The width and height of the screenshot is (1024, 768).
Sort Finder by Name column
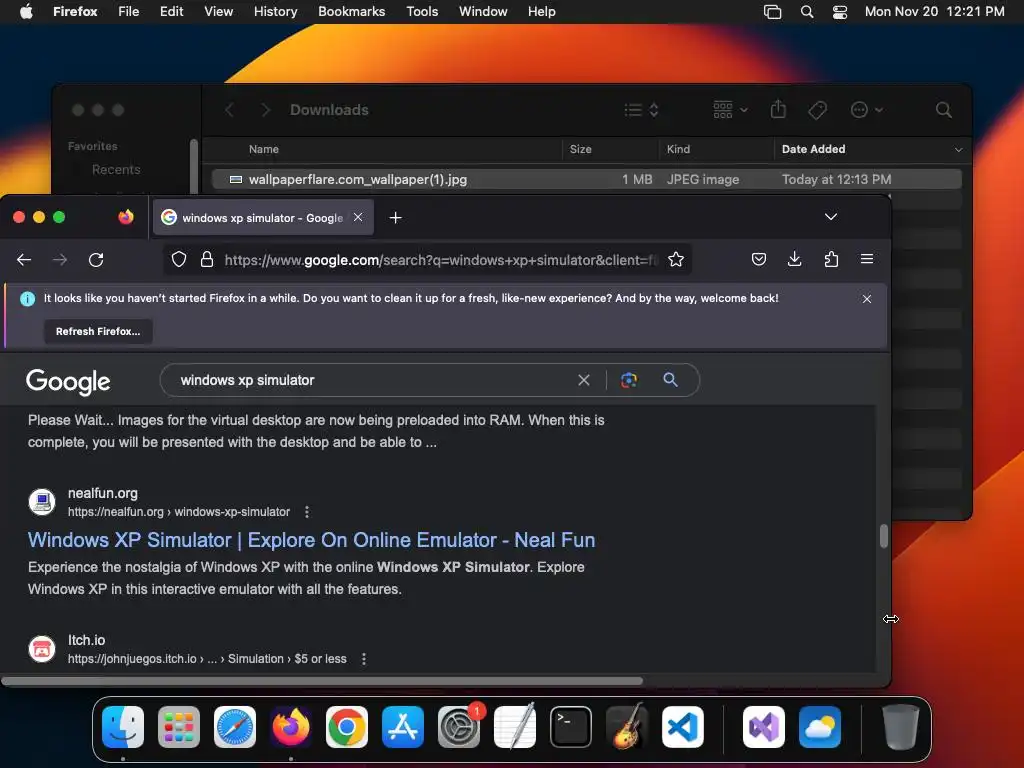coord(264,149)
